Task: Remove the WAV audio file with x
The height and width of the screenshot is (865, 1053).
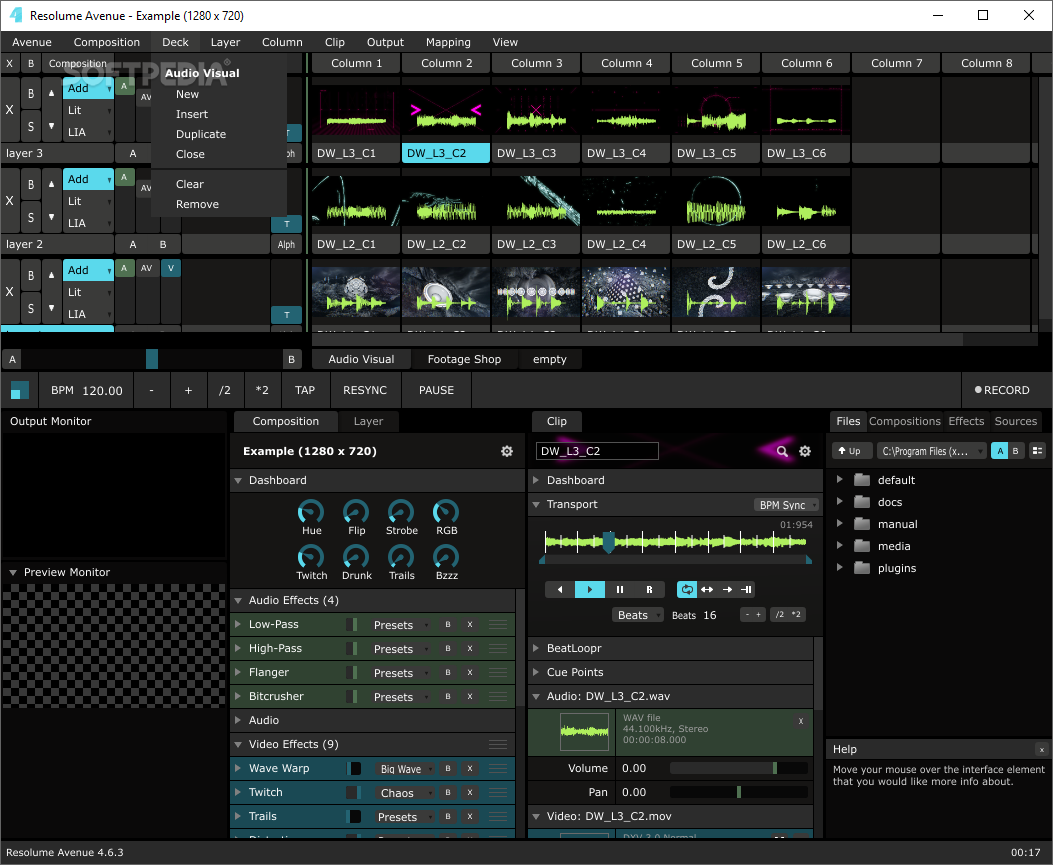Action: (x=800, y=721)
